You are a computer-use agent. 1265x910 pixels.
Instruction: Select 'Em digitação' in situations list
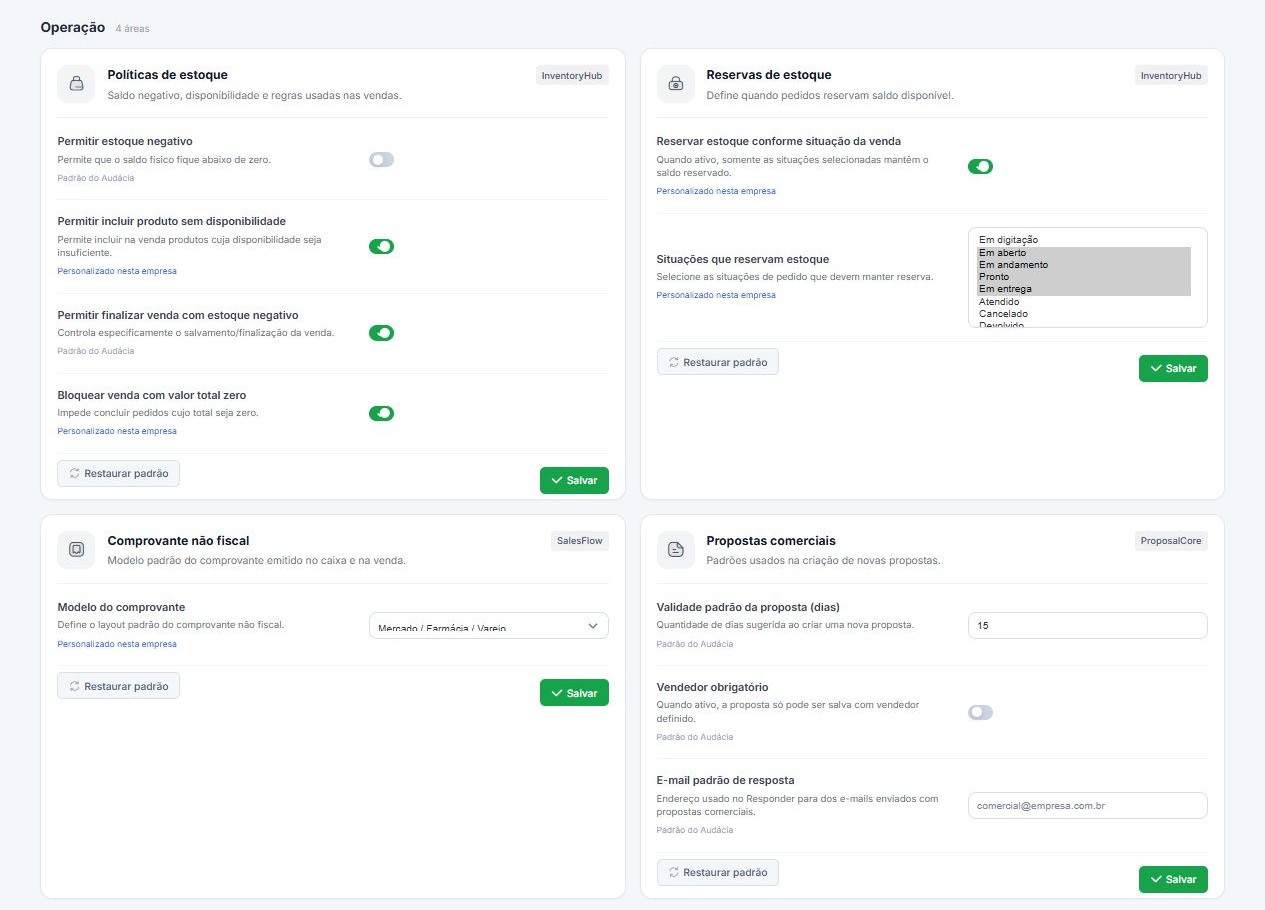pos(1084,240)
